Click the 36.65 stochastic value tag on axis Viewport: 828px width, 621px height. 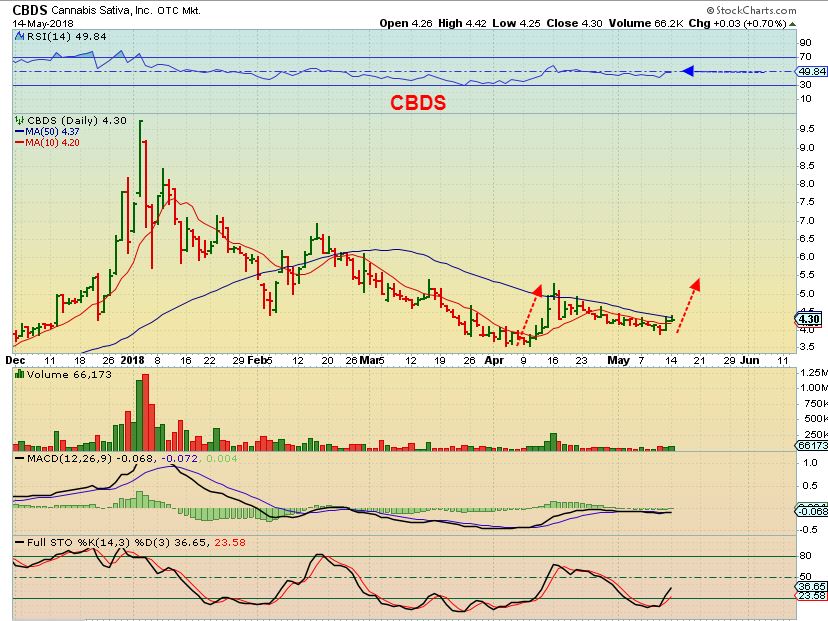click(x=812, y=586)
